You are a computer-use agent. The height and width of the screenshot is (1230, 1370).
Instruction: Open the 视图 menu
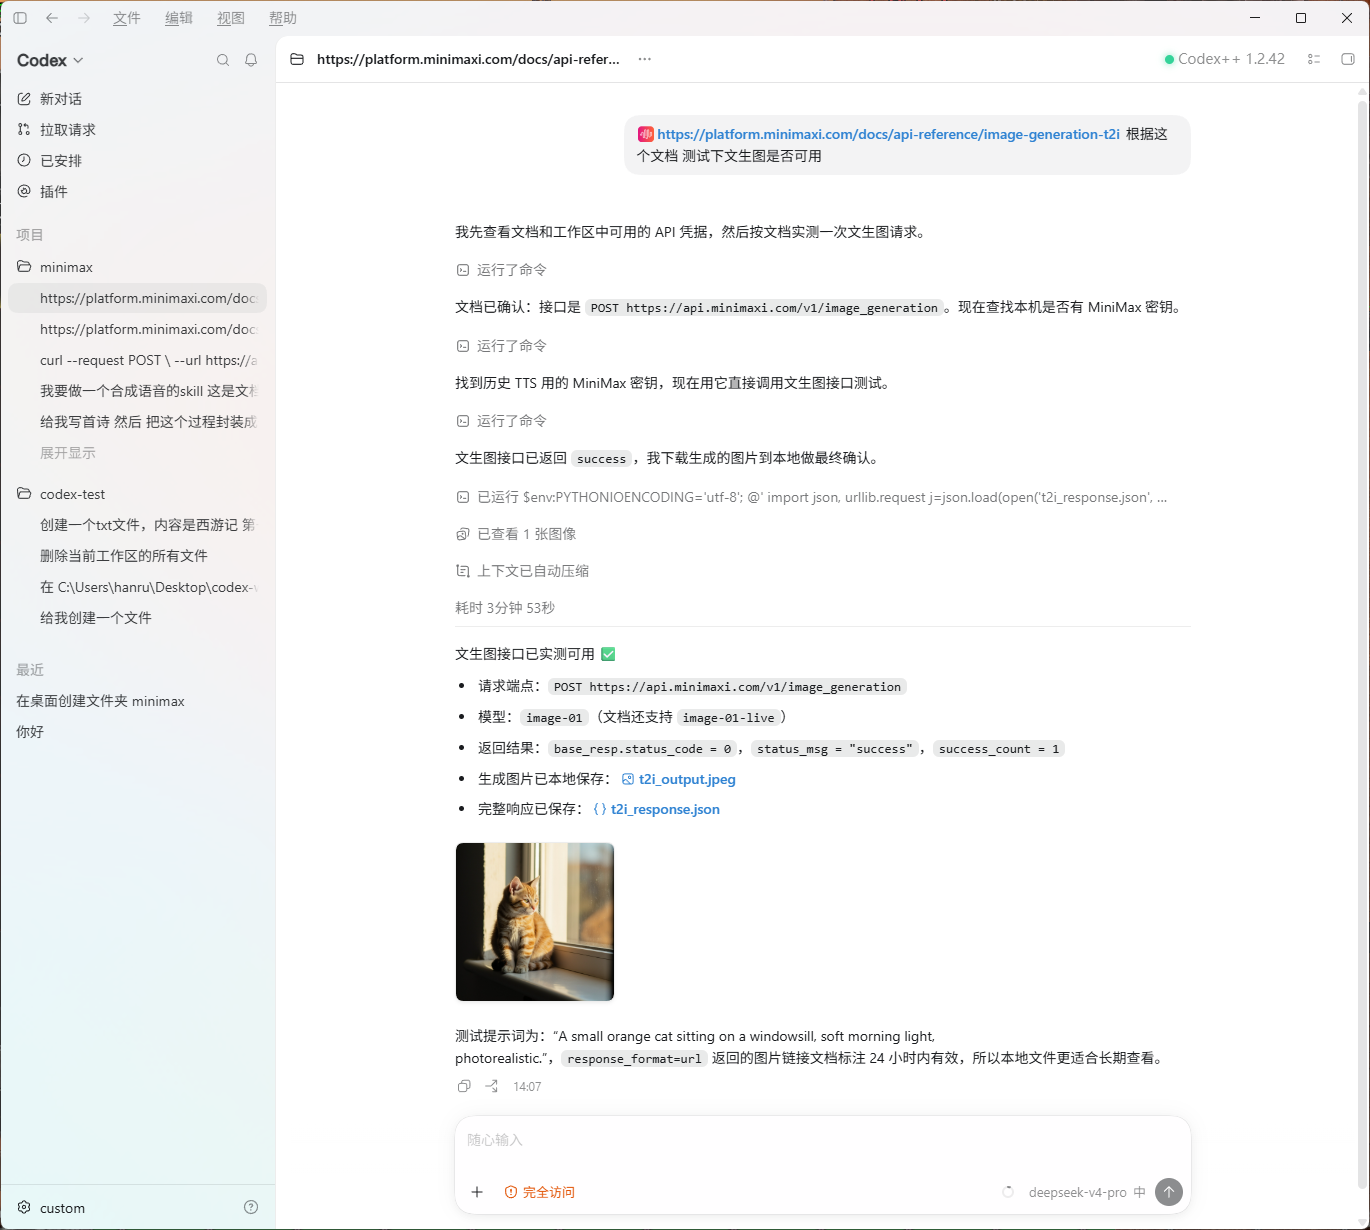231,18
